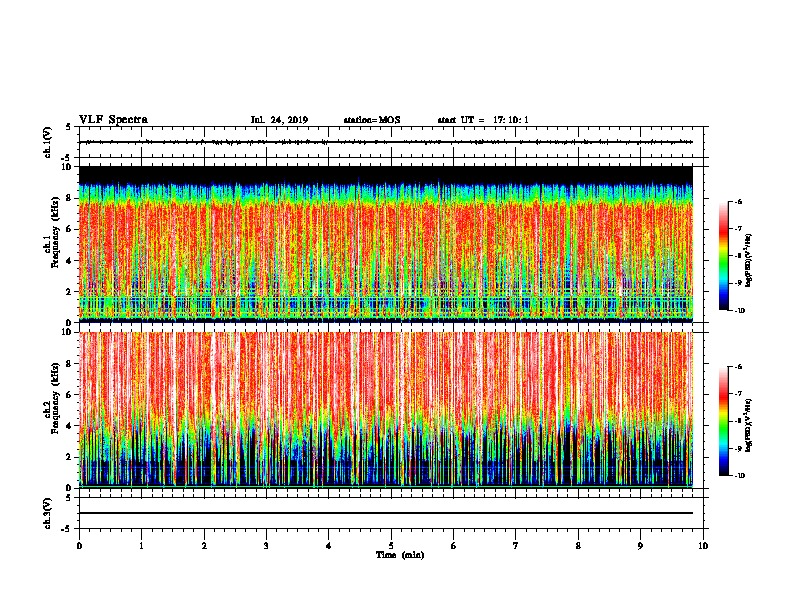
Task: Click time axis tick label "7"
Action: click(516, 546)
